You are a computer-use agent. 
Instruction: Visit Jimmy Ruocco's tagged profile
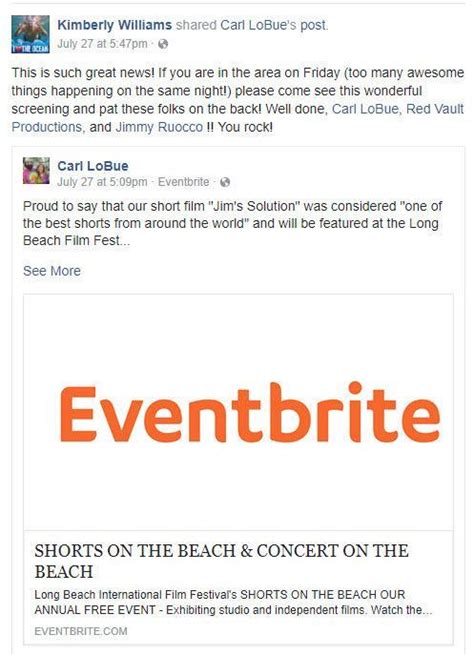pyautogui.click(x=159, y=127)
